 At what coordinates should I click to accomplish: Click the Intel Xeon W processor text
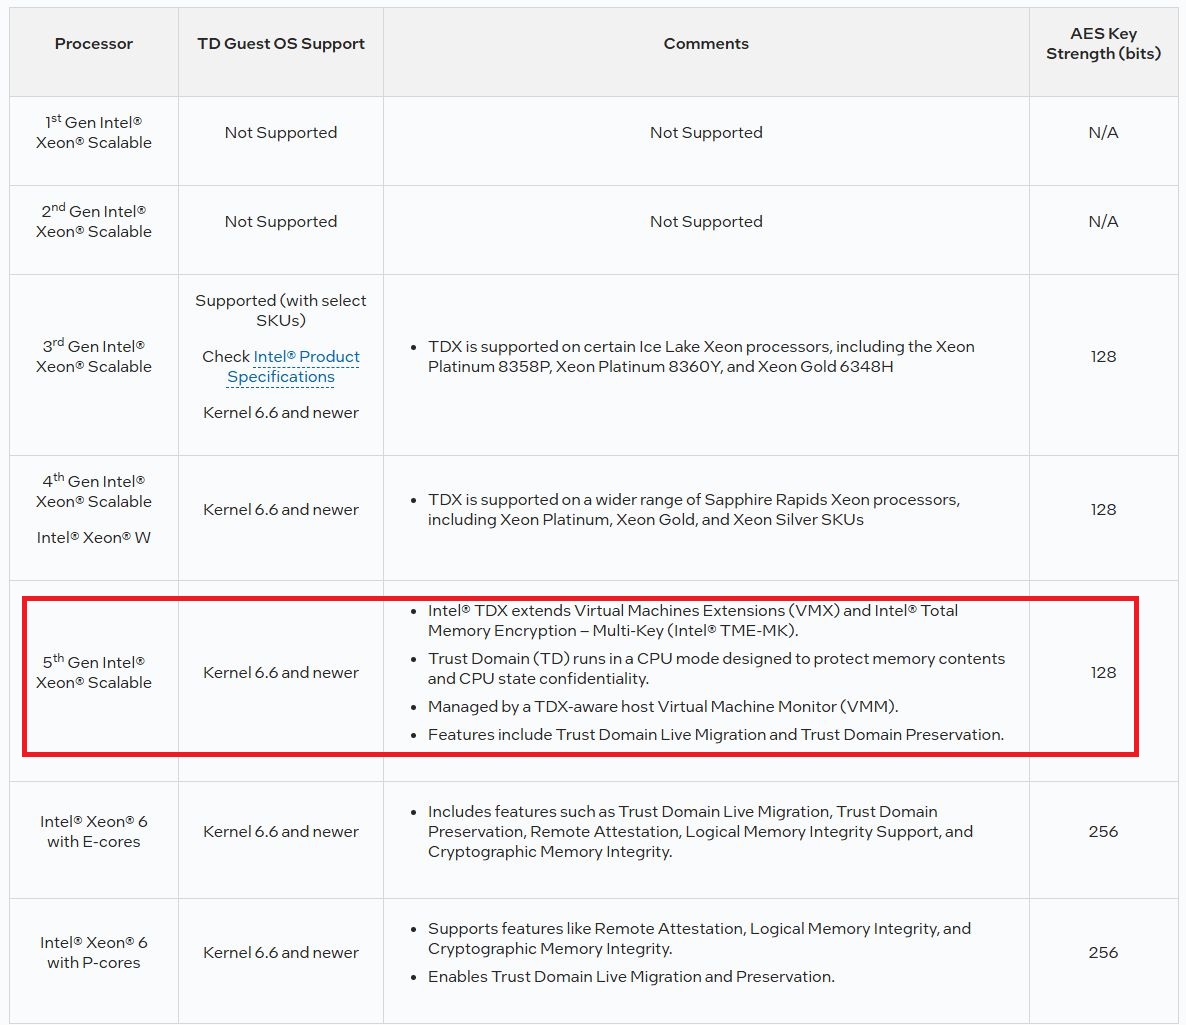pyautogui.click(x=94, y=538)
